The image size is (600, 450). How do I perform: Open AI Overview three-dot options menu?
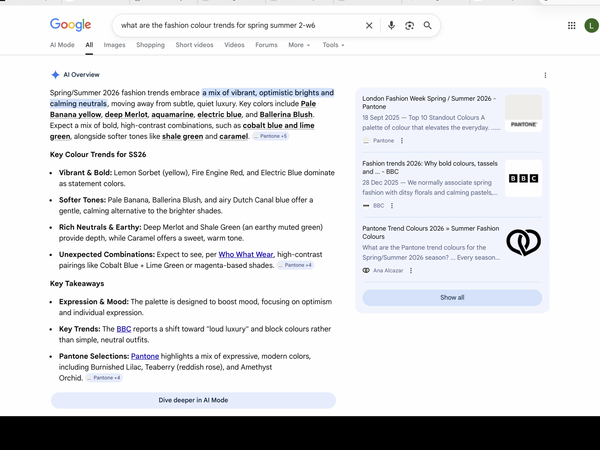[x=545, y=75]
